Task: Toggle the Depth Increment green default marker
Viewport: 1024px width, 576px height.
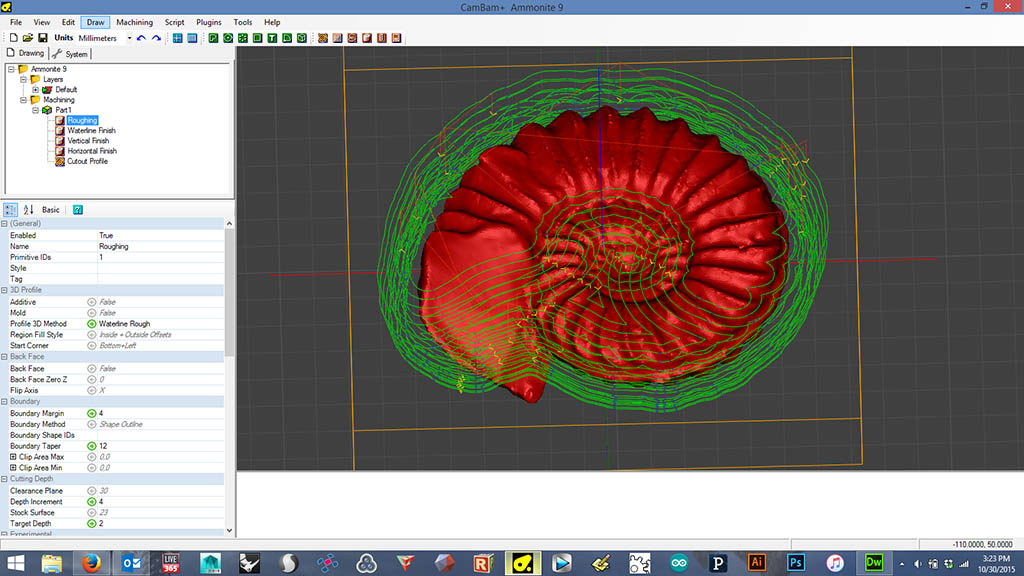Action: click(92, 502)
